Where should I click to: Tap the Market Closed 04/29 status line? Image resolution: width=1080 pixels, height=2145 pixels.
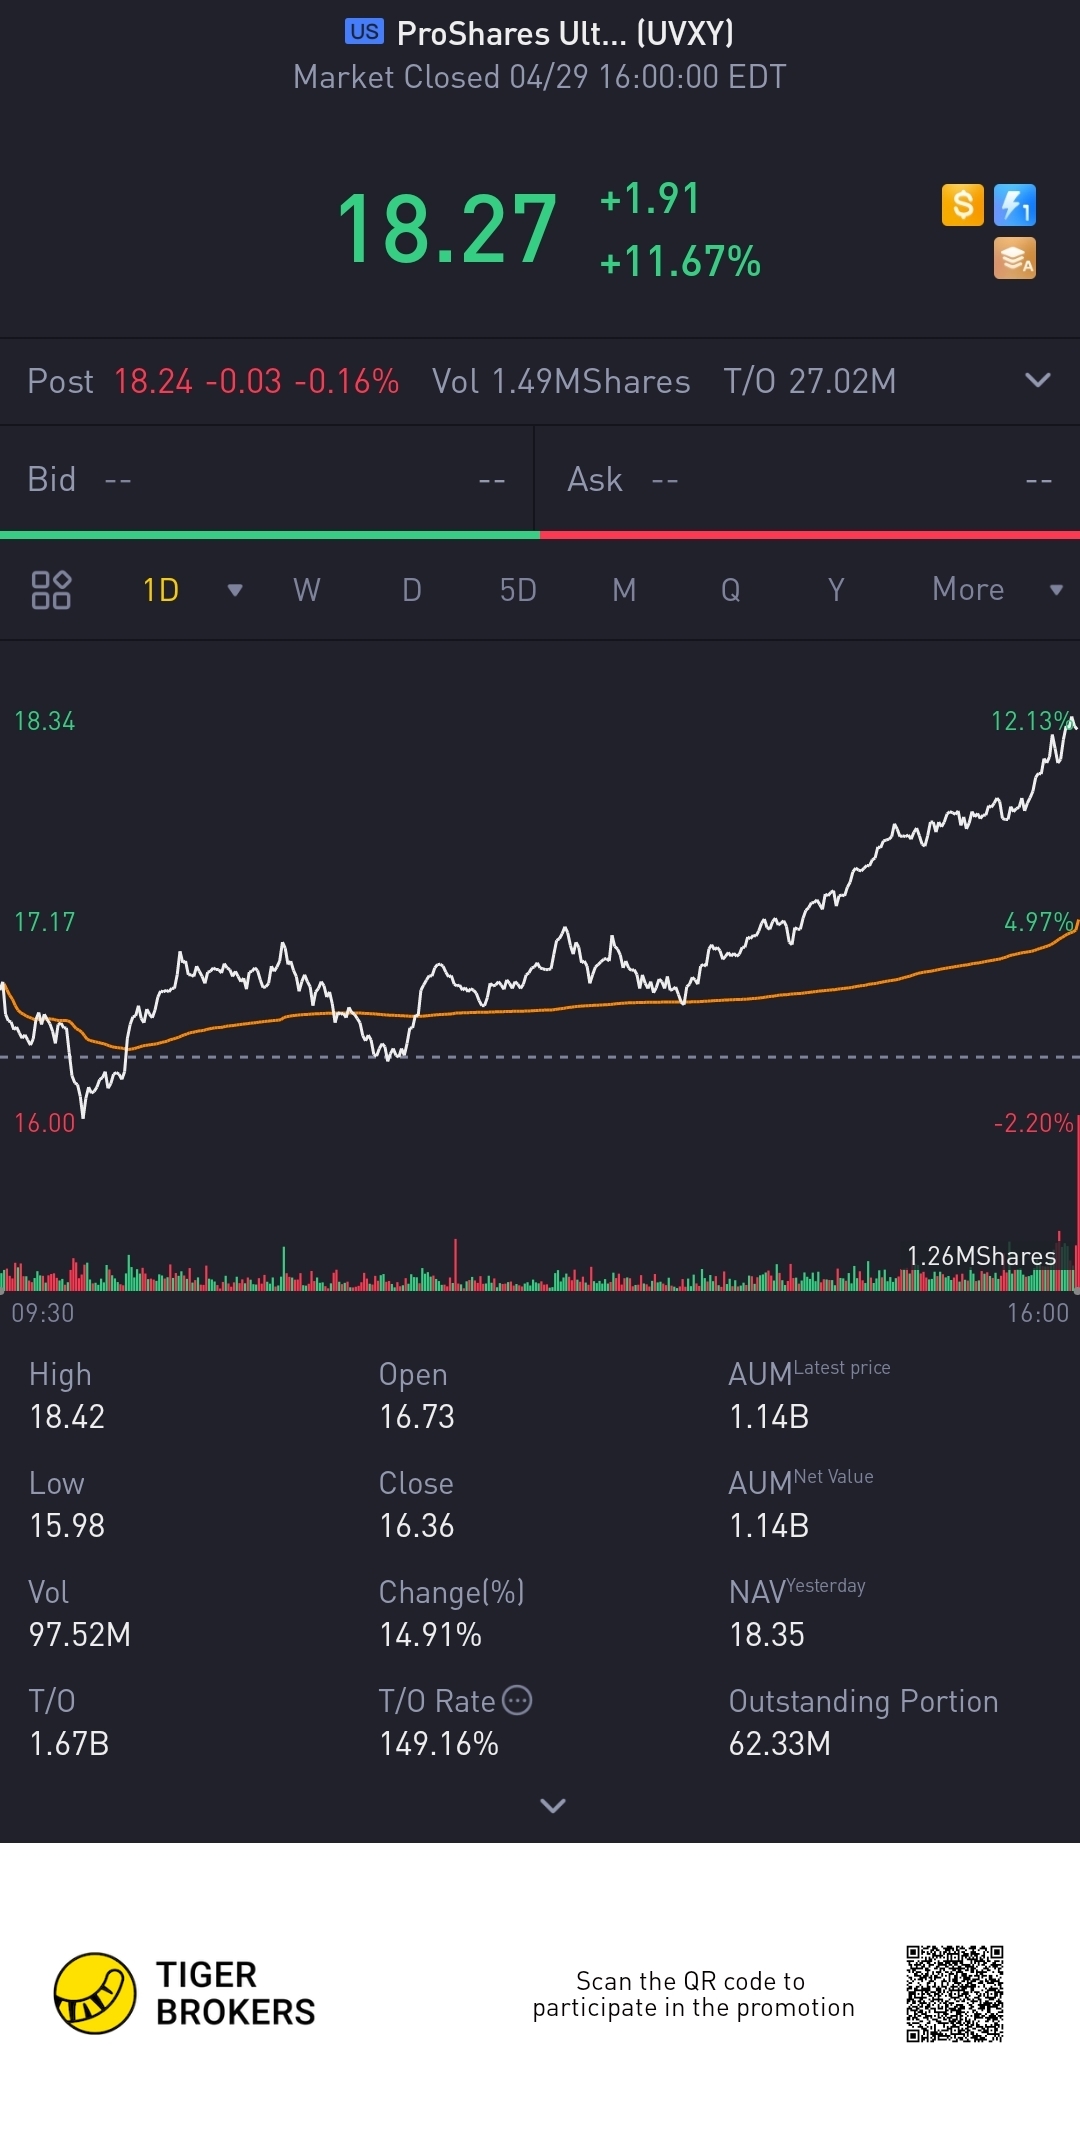tap(540, 77)
